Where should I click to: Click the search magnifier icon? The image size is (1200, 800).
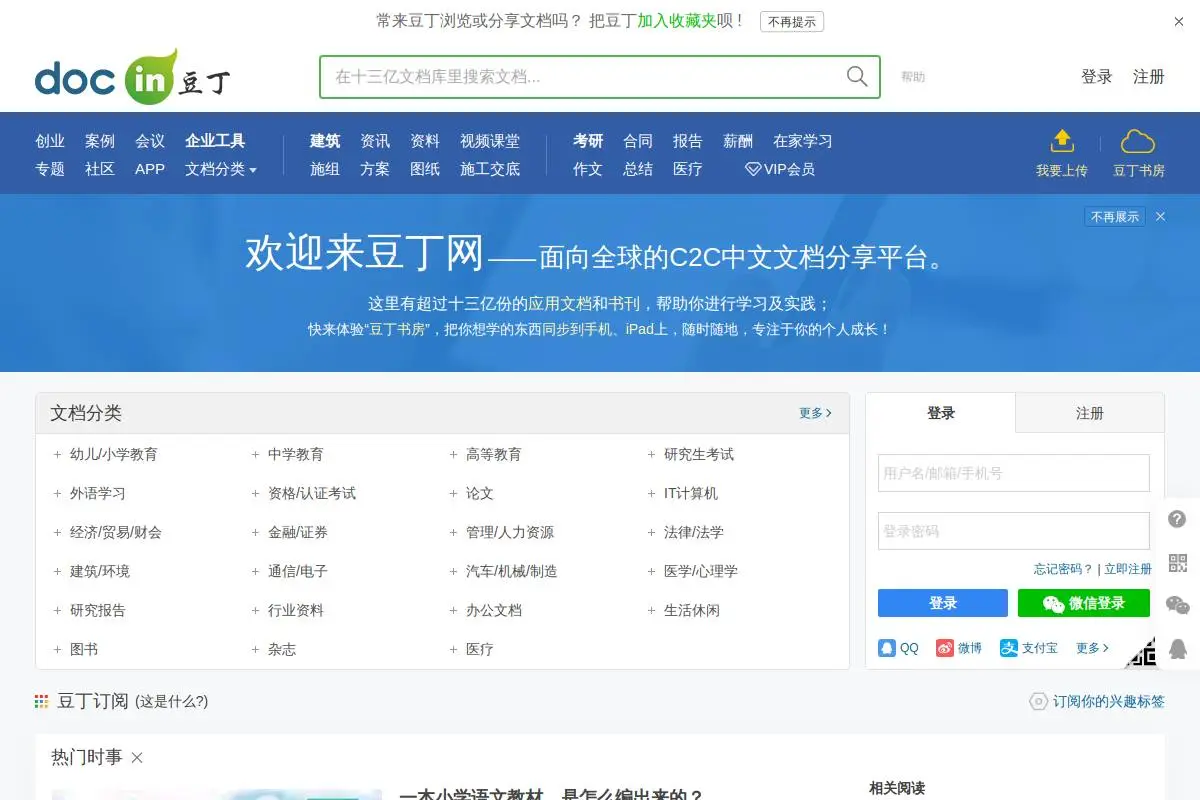[x=857, y=77]
